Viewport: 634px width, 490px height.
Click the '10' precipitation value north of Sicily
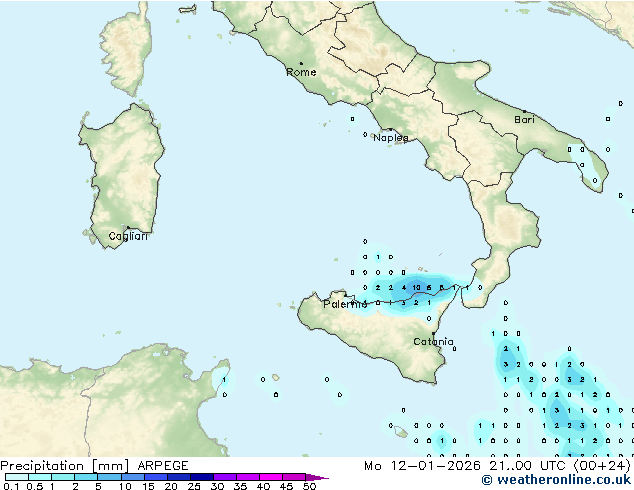(416, 287)
